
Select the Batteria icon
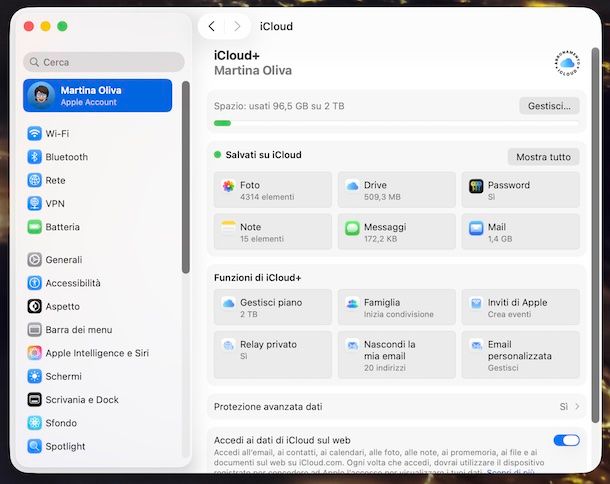pyautogui.click(x=35, y=227)
